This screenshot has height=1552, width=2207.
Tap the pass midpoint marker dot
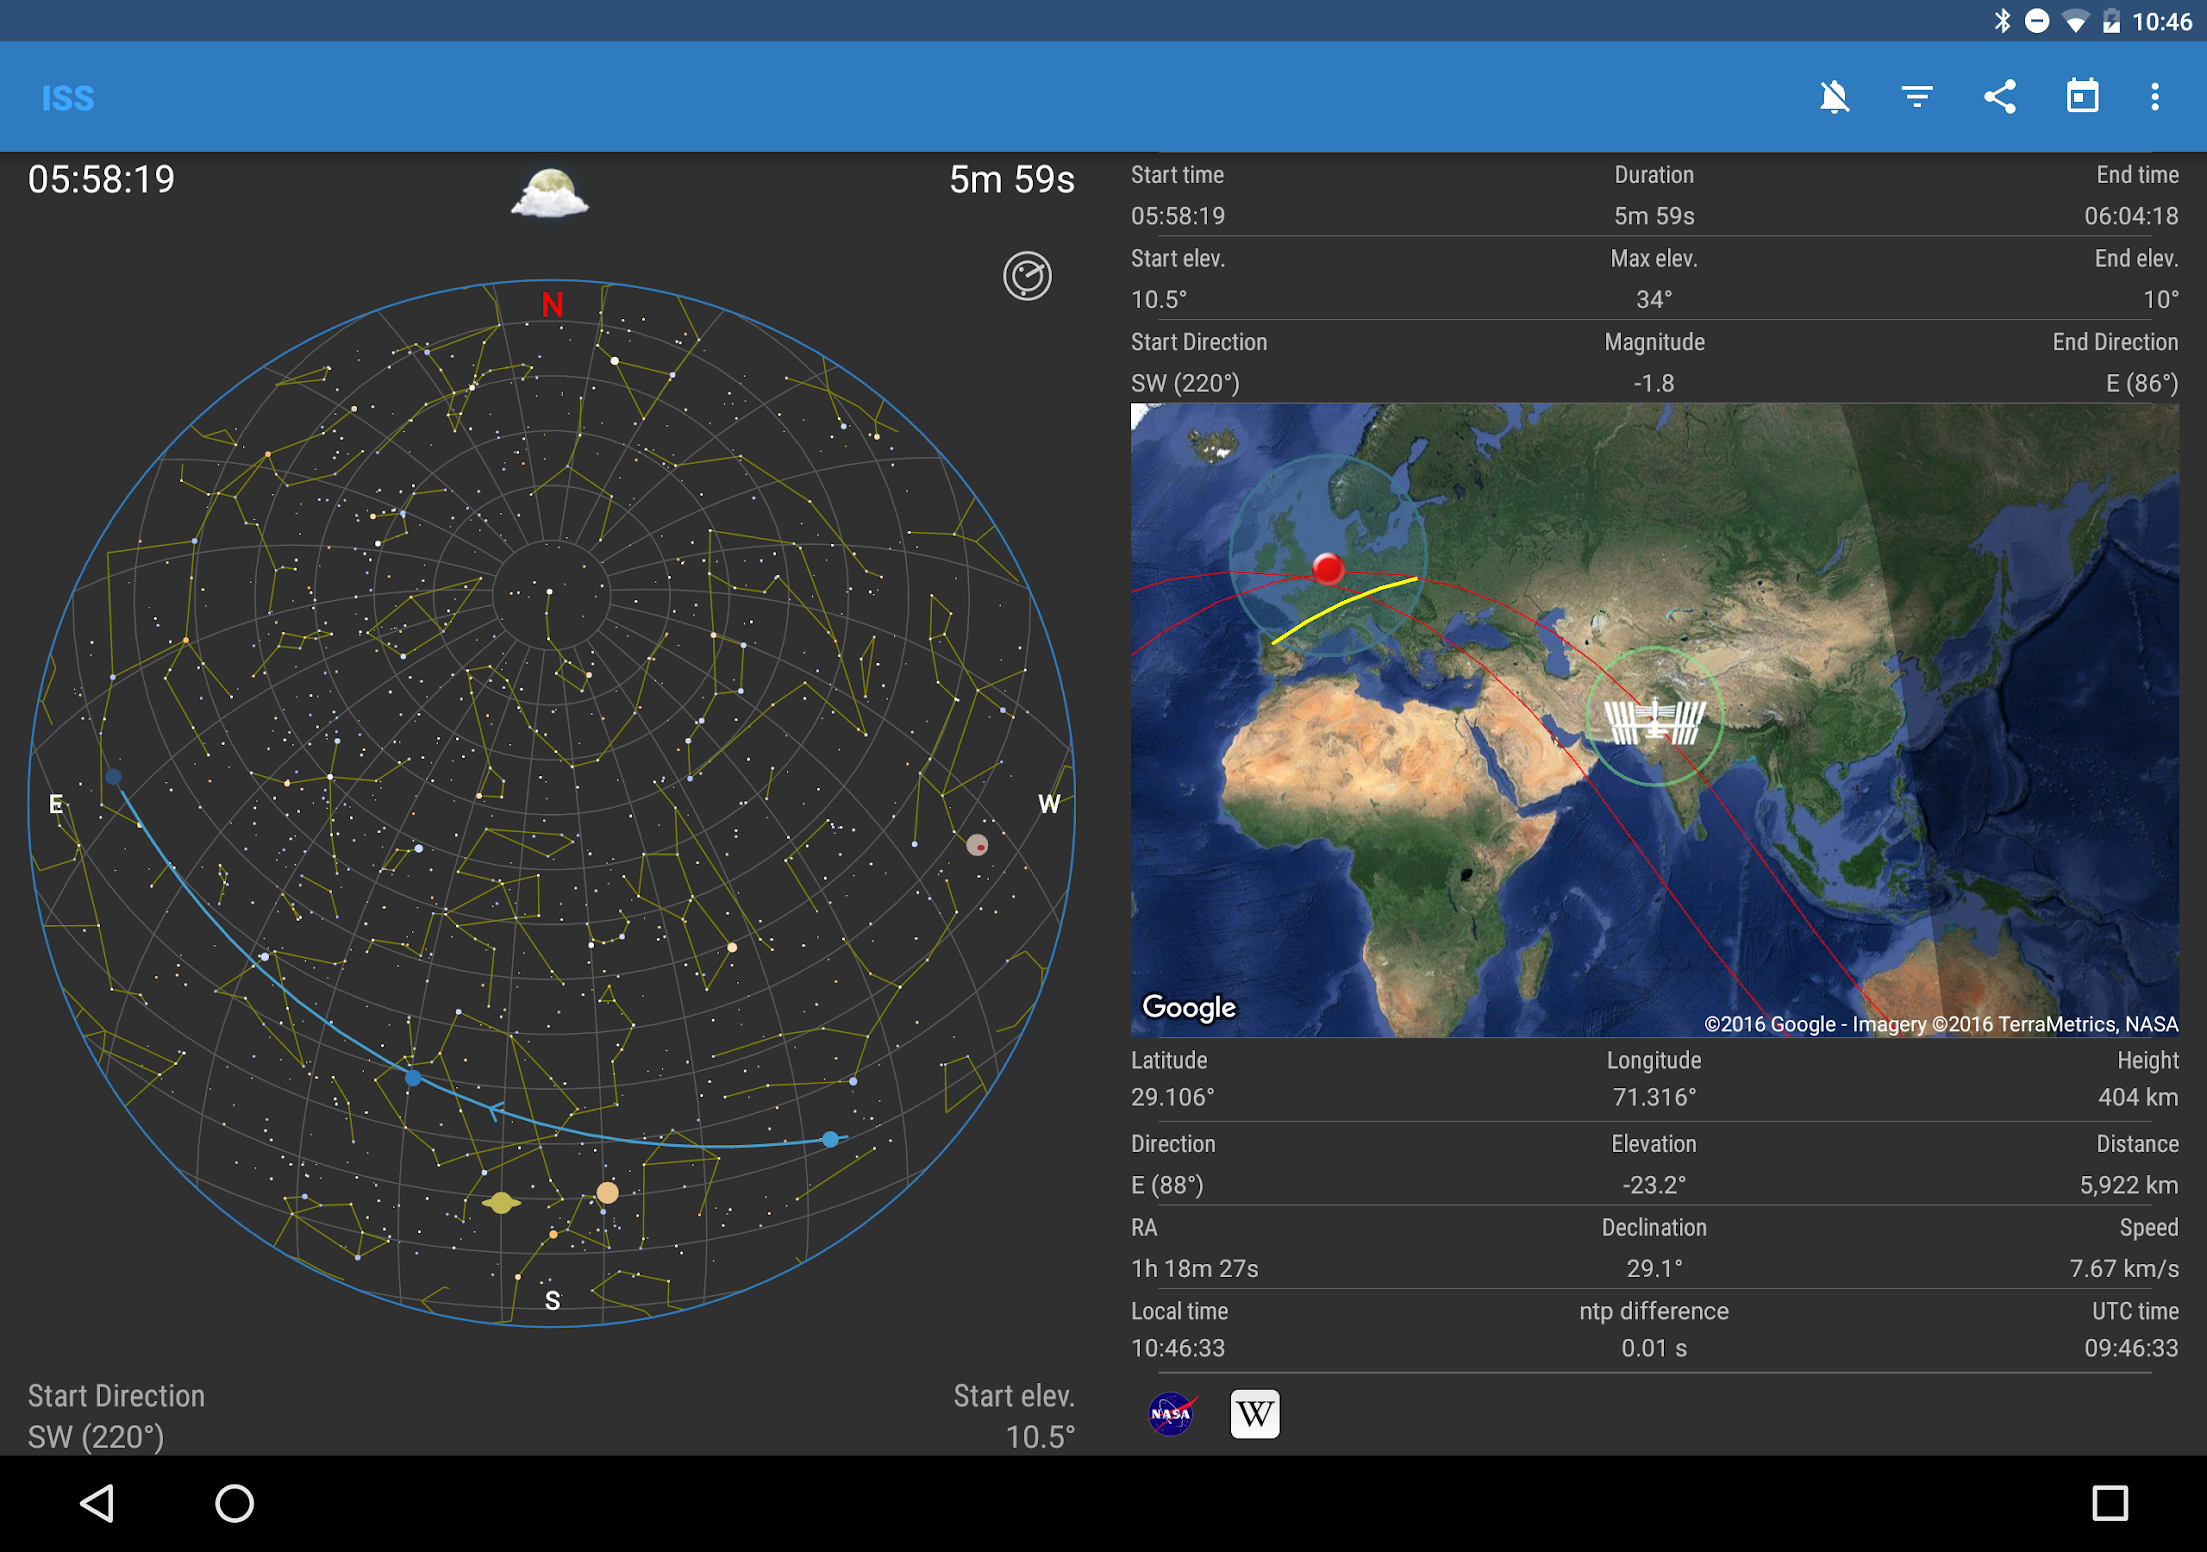(413, 1078)
